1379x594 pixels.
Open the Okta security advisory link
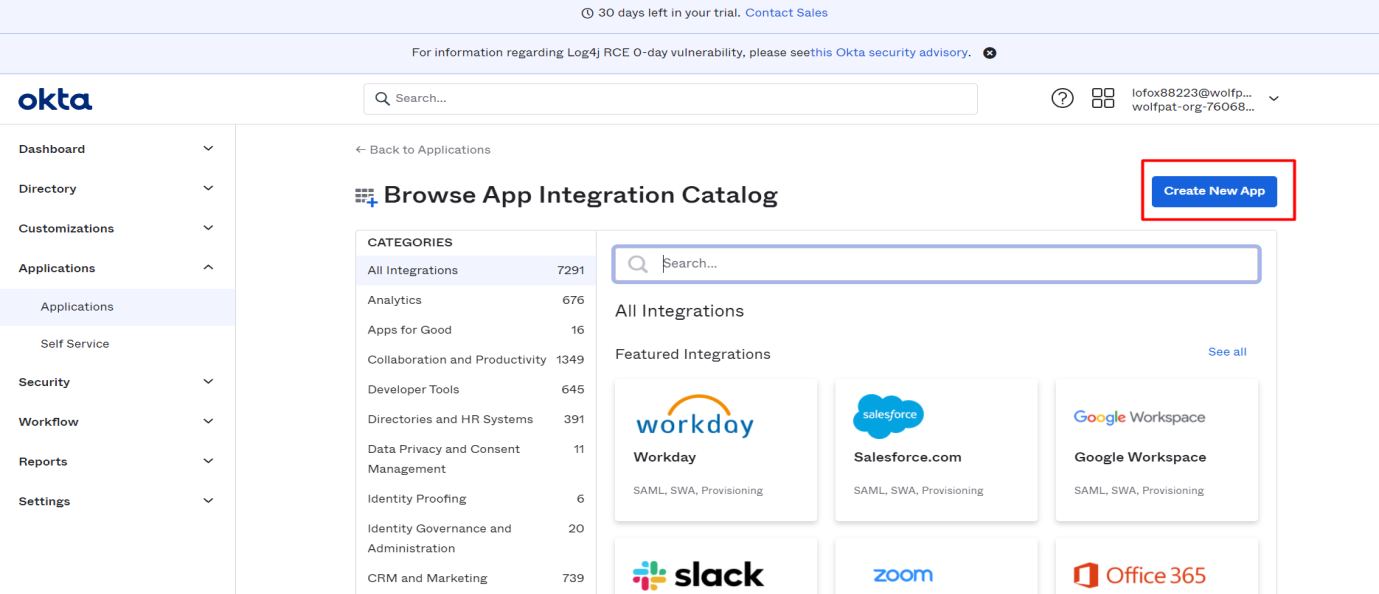pos(889,53)
